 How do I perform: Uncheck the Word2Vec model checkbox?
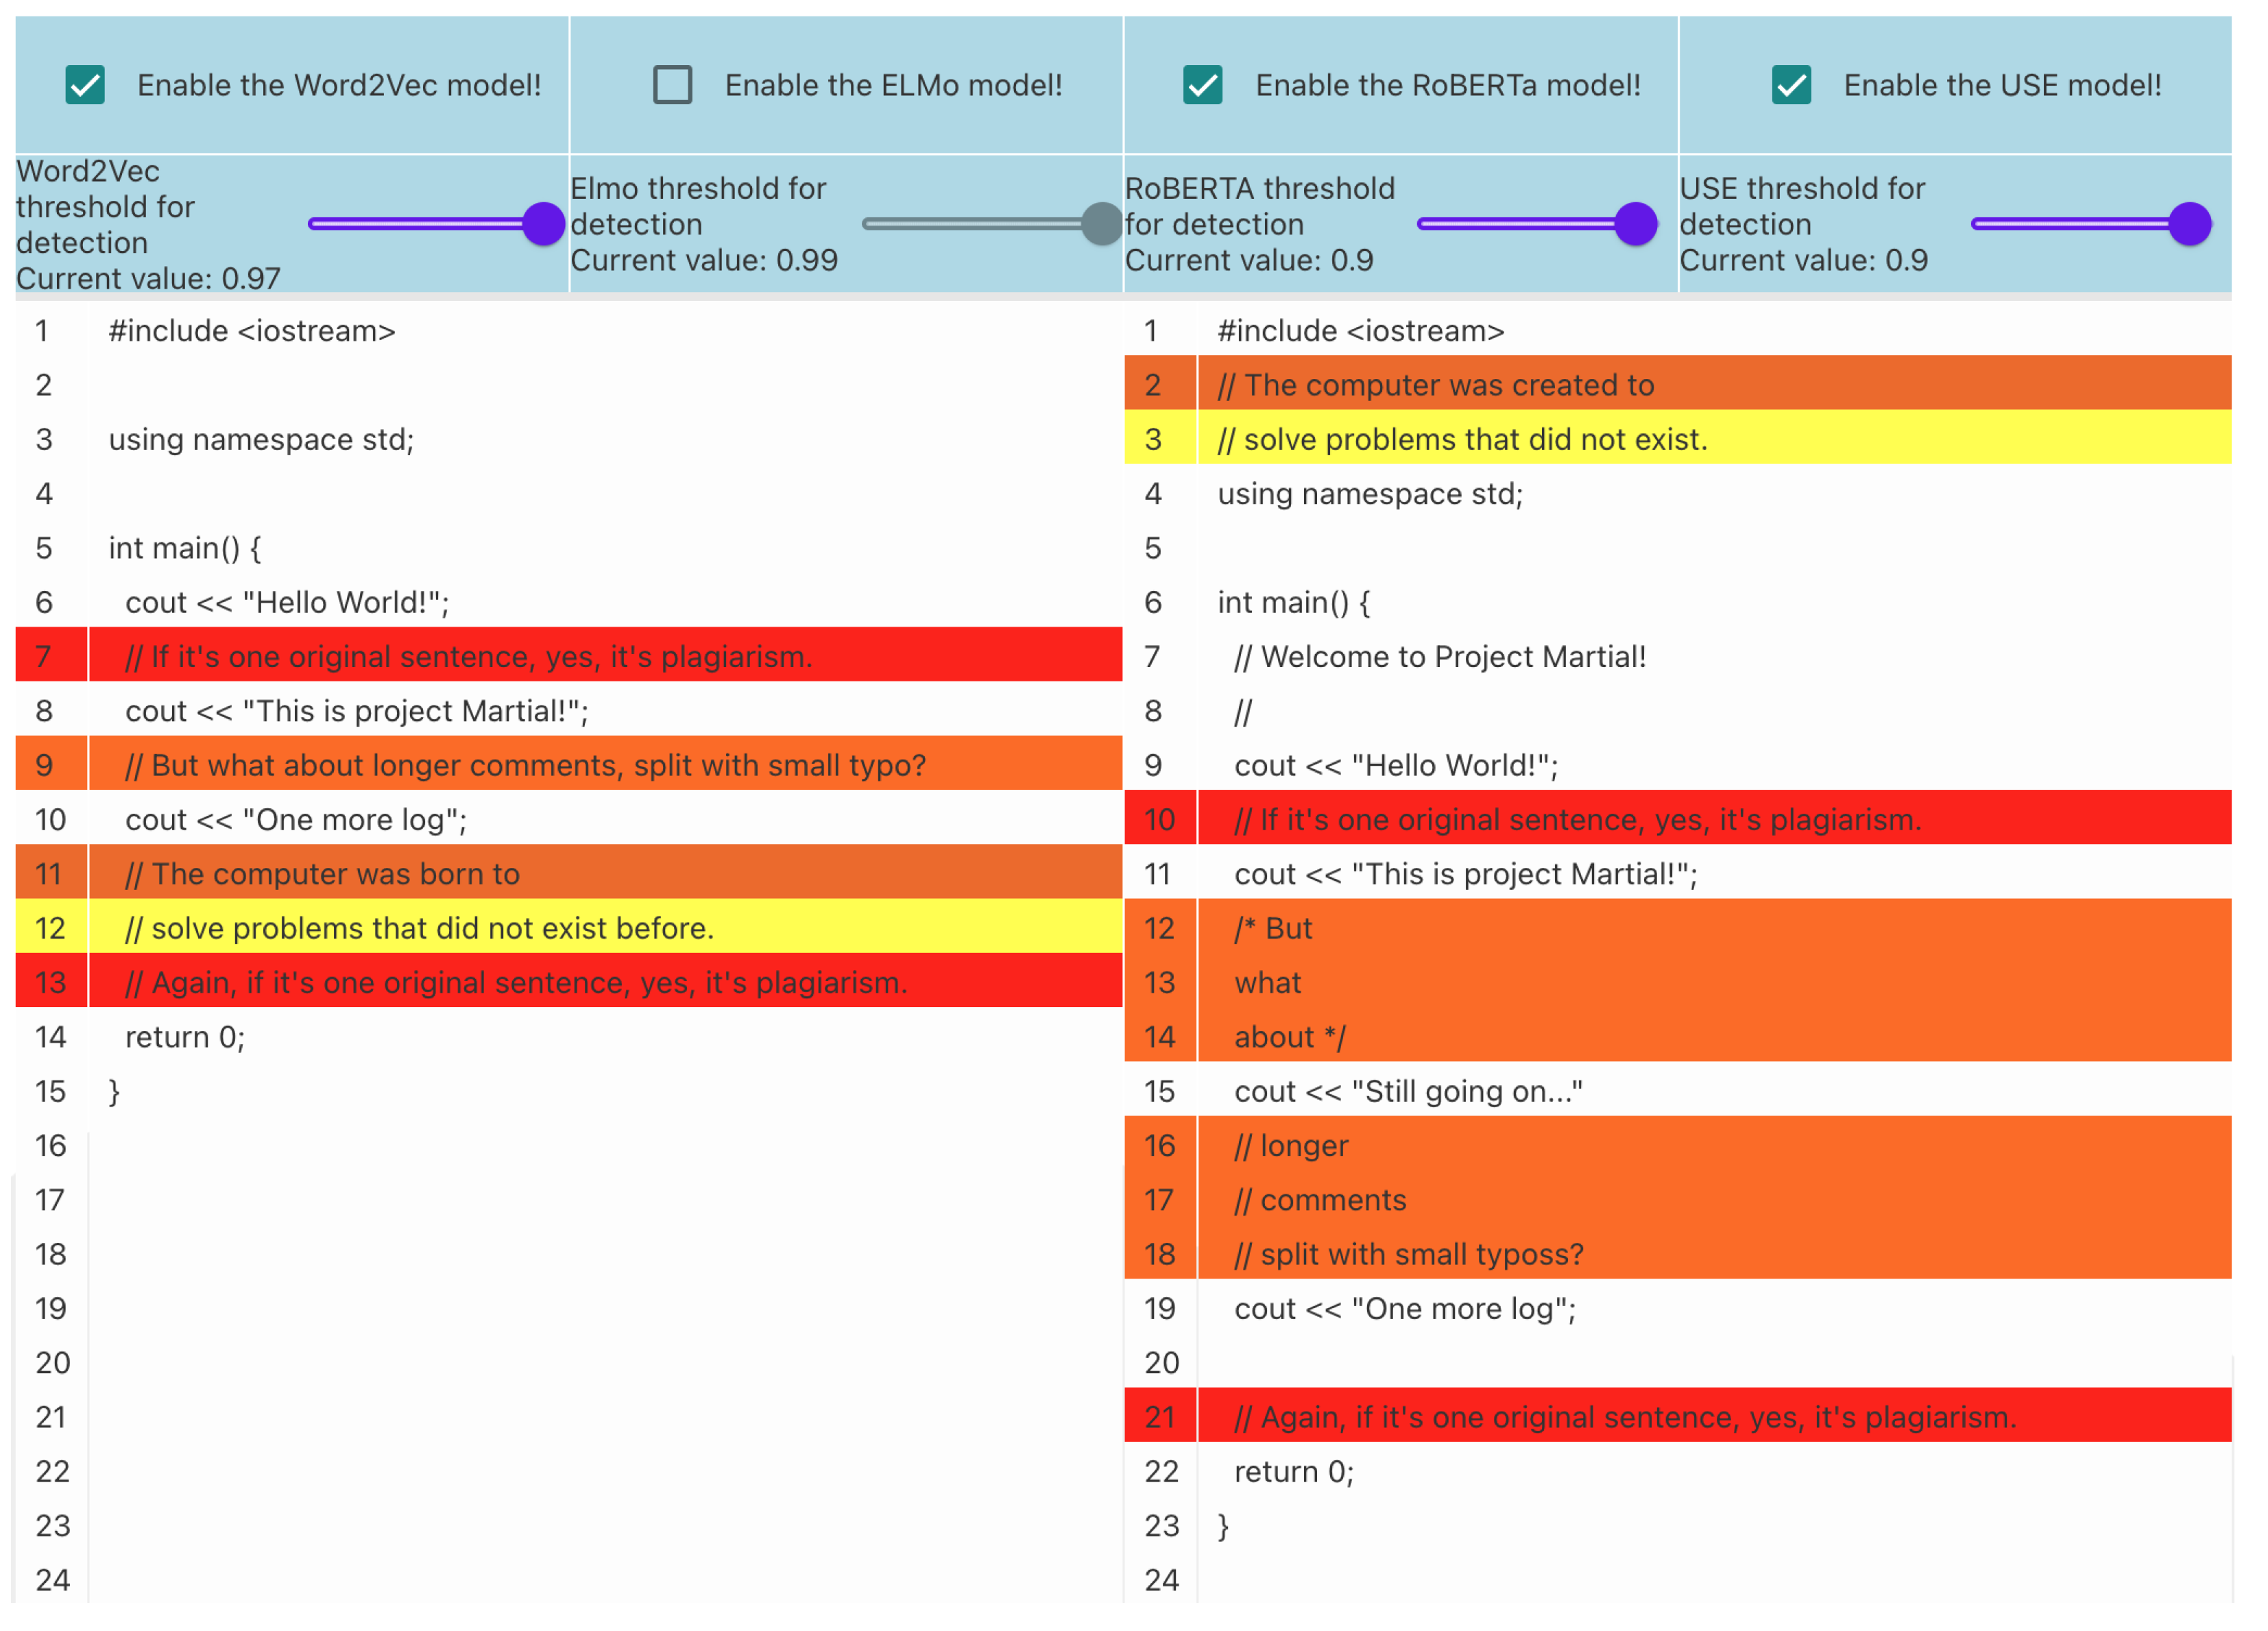pos(86,85)
